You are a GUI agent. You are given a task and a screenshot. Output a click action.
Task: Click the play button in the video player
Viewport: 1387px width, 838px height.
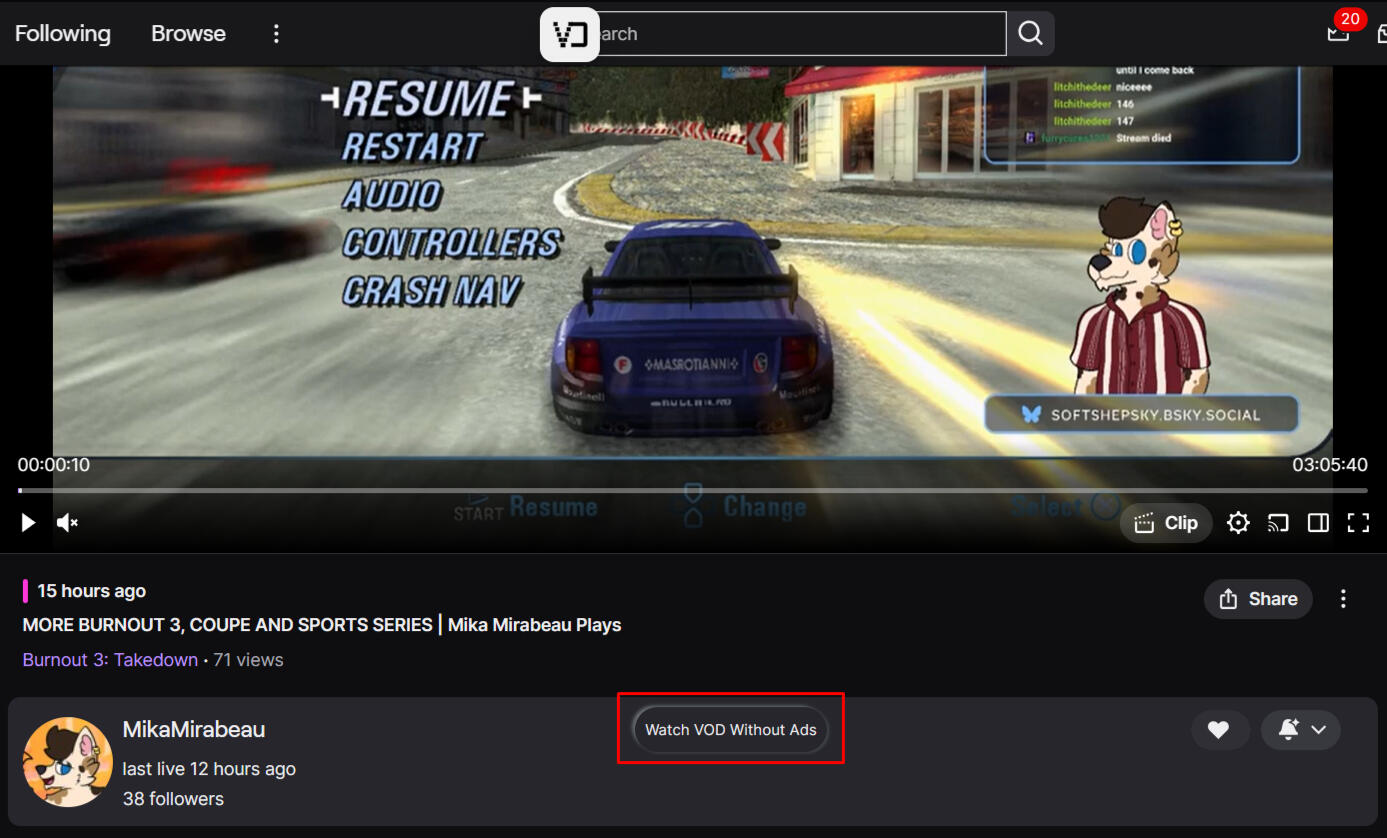click(28, 522)
